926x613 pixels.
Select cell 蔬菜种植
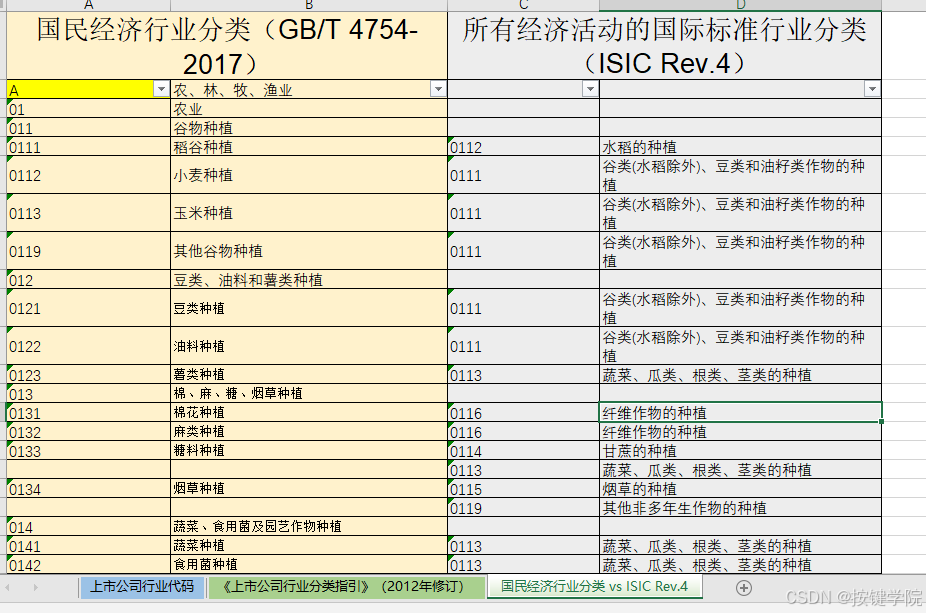[309, 545]
